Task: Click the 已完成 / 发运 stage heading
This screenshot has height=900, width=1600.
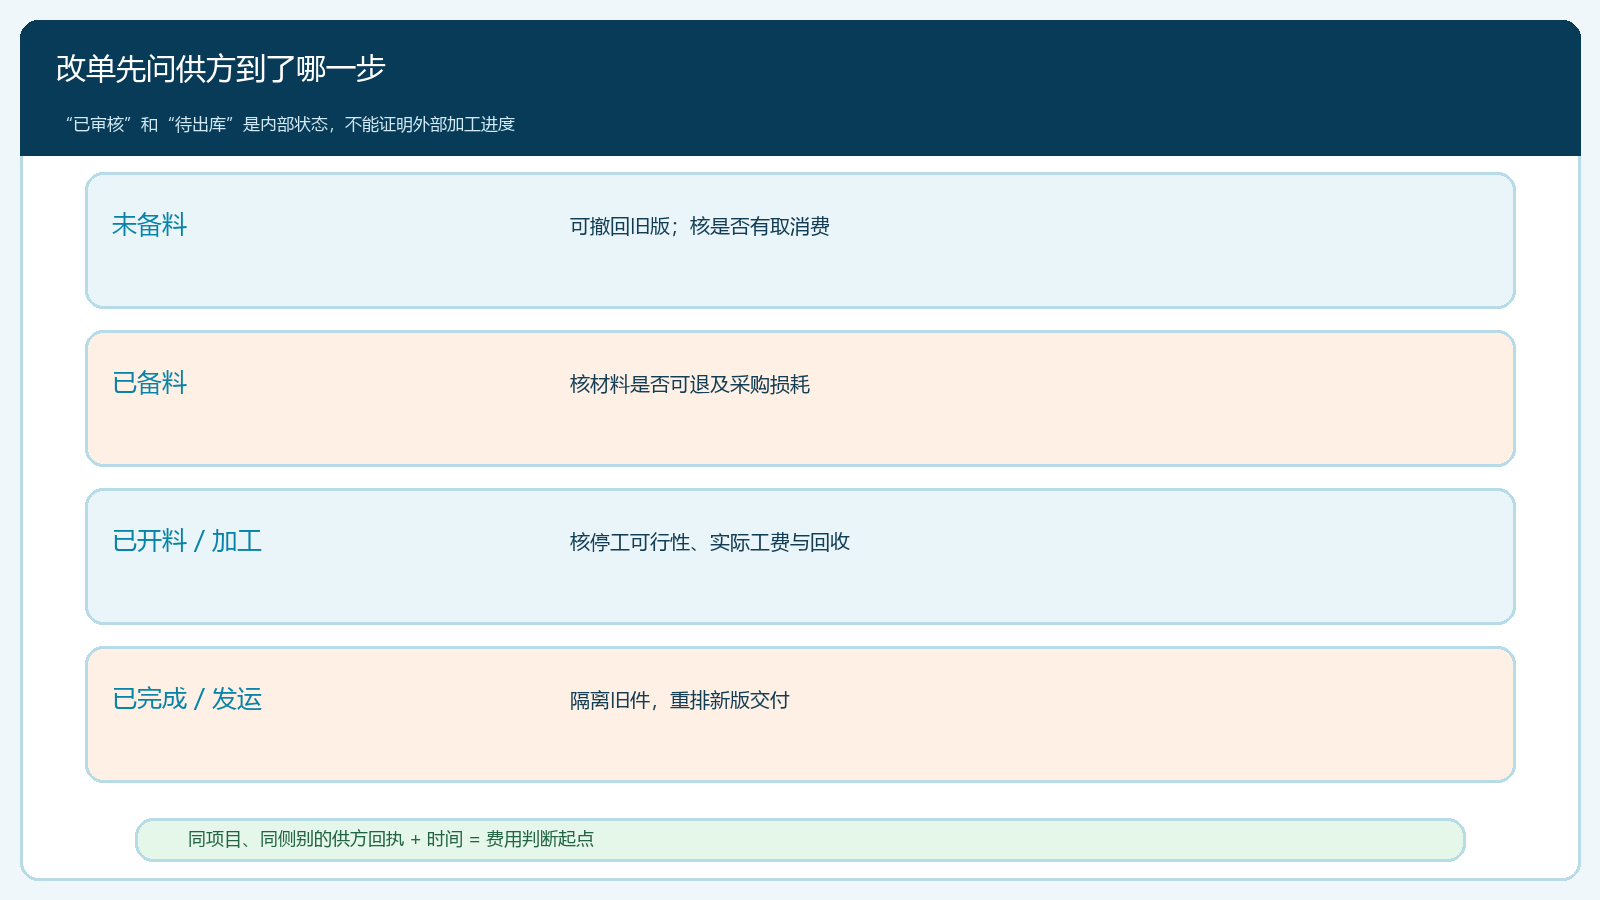Action: point(187,699)
